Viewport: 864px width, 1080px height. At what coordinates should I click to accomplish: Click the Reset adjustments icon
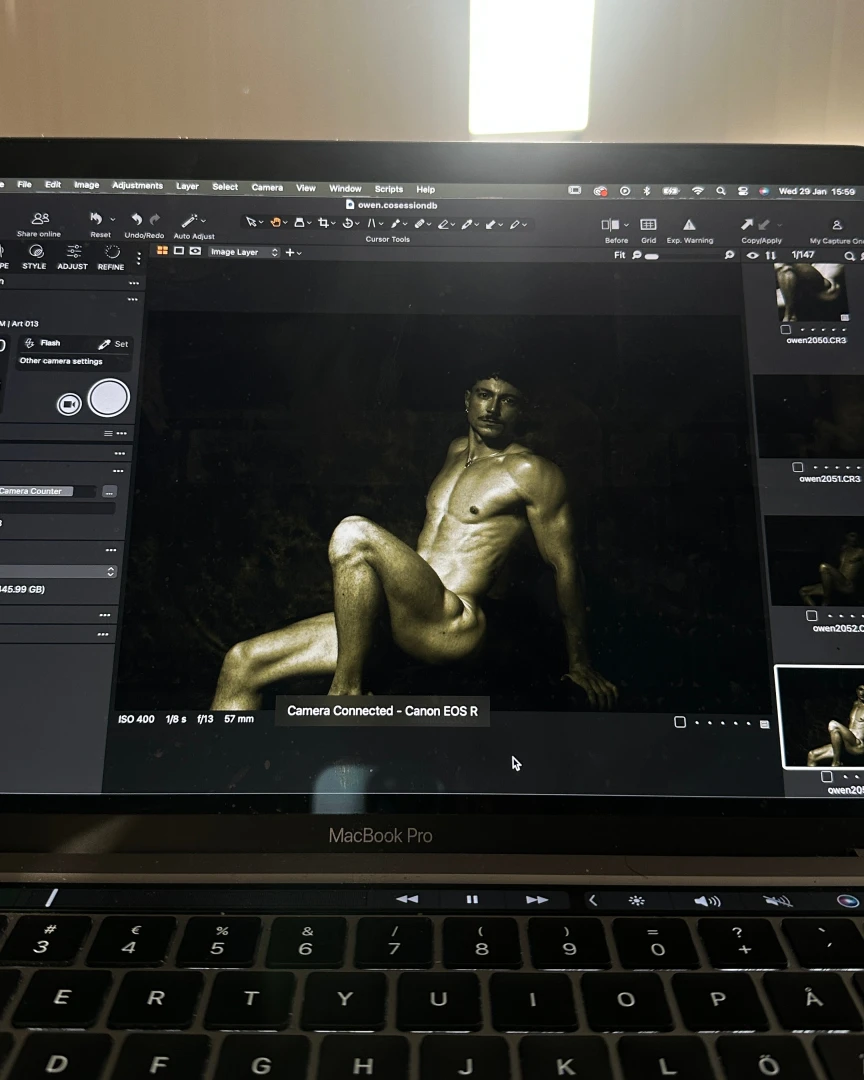coord(97,219)
